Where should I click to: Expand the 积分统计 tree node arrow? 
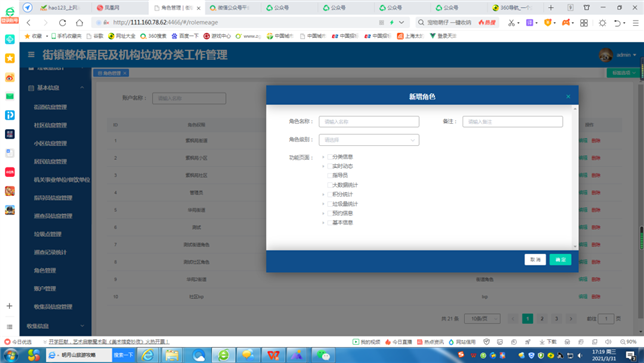click(x=323, y=195)
